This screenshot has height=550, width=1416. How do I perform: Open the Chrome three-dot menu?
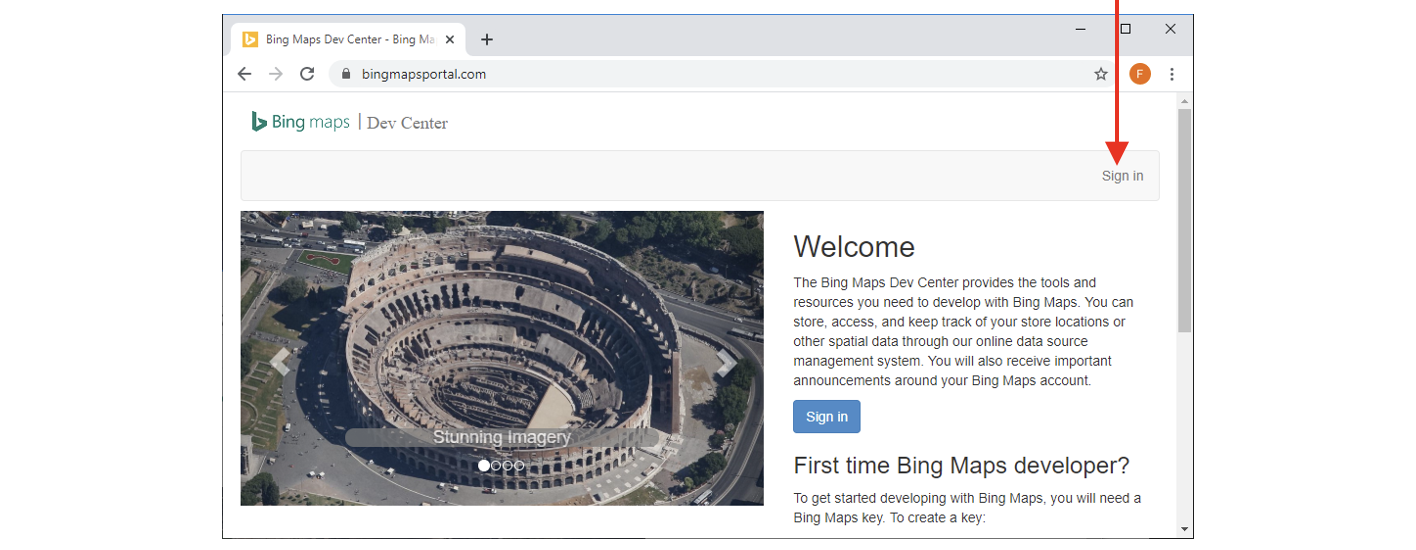click(1172, 74)
